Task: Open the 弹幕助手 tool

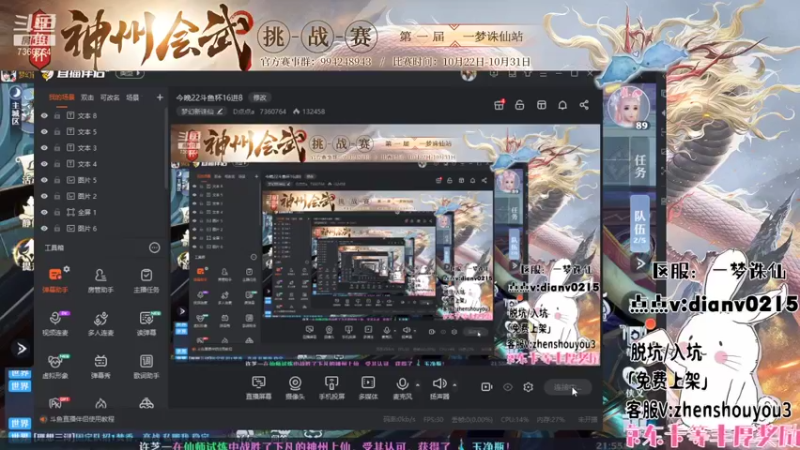Action: pos(55,280)
